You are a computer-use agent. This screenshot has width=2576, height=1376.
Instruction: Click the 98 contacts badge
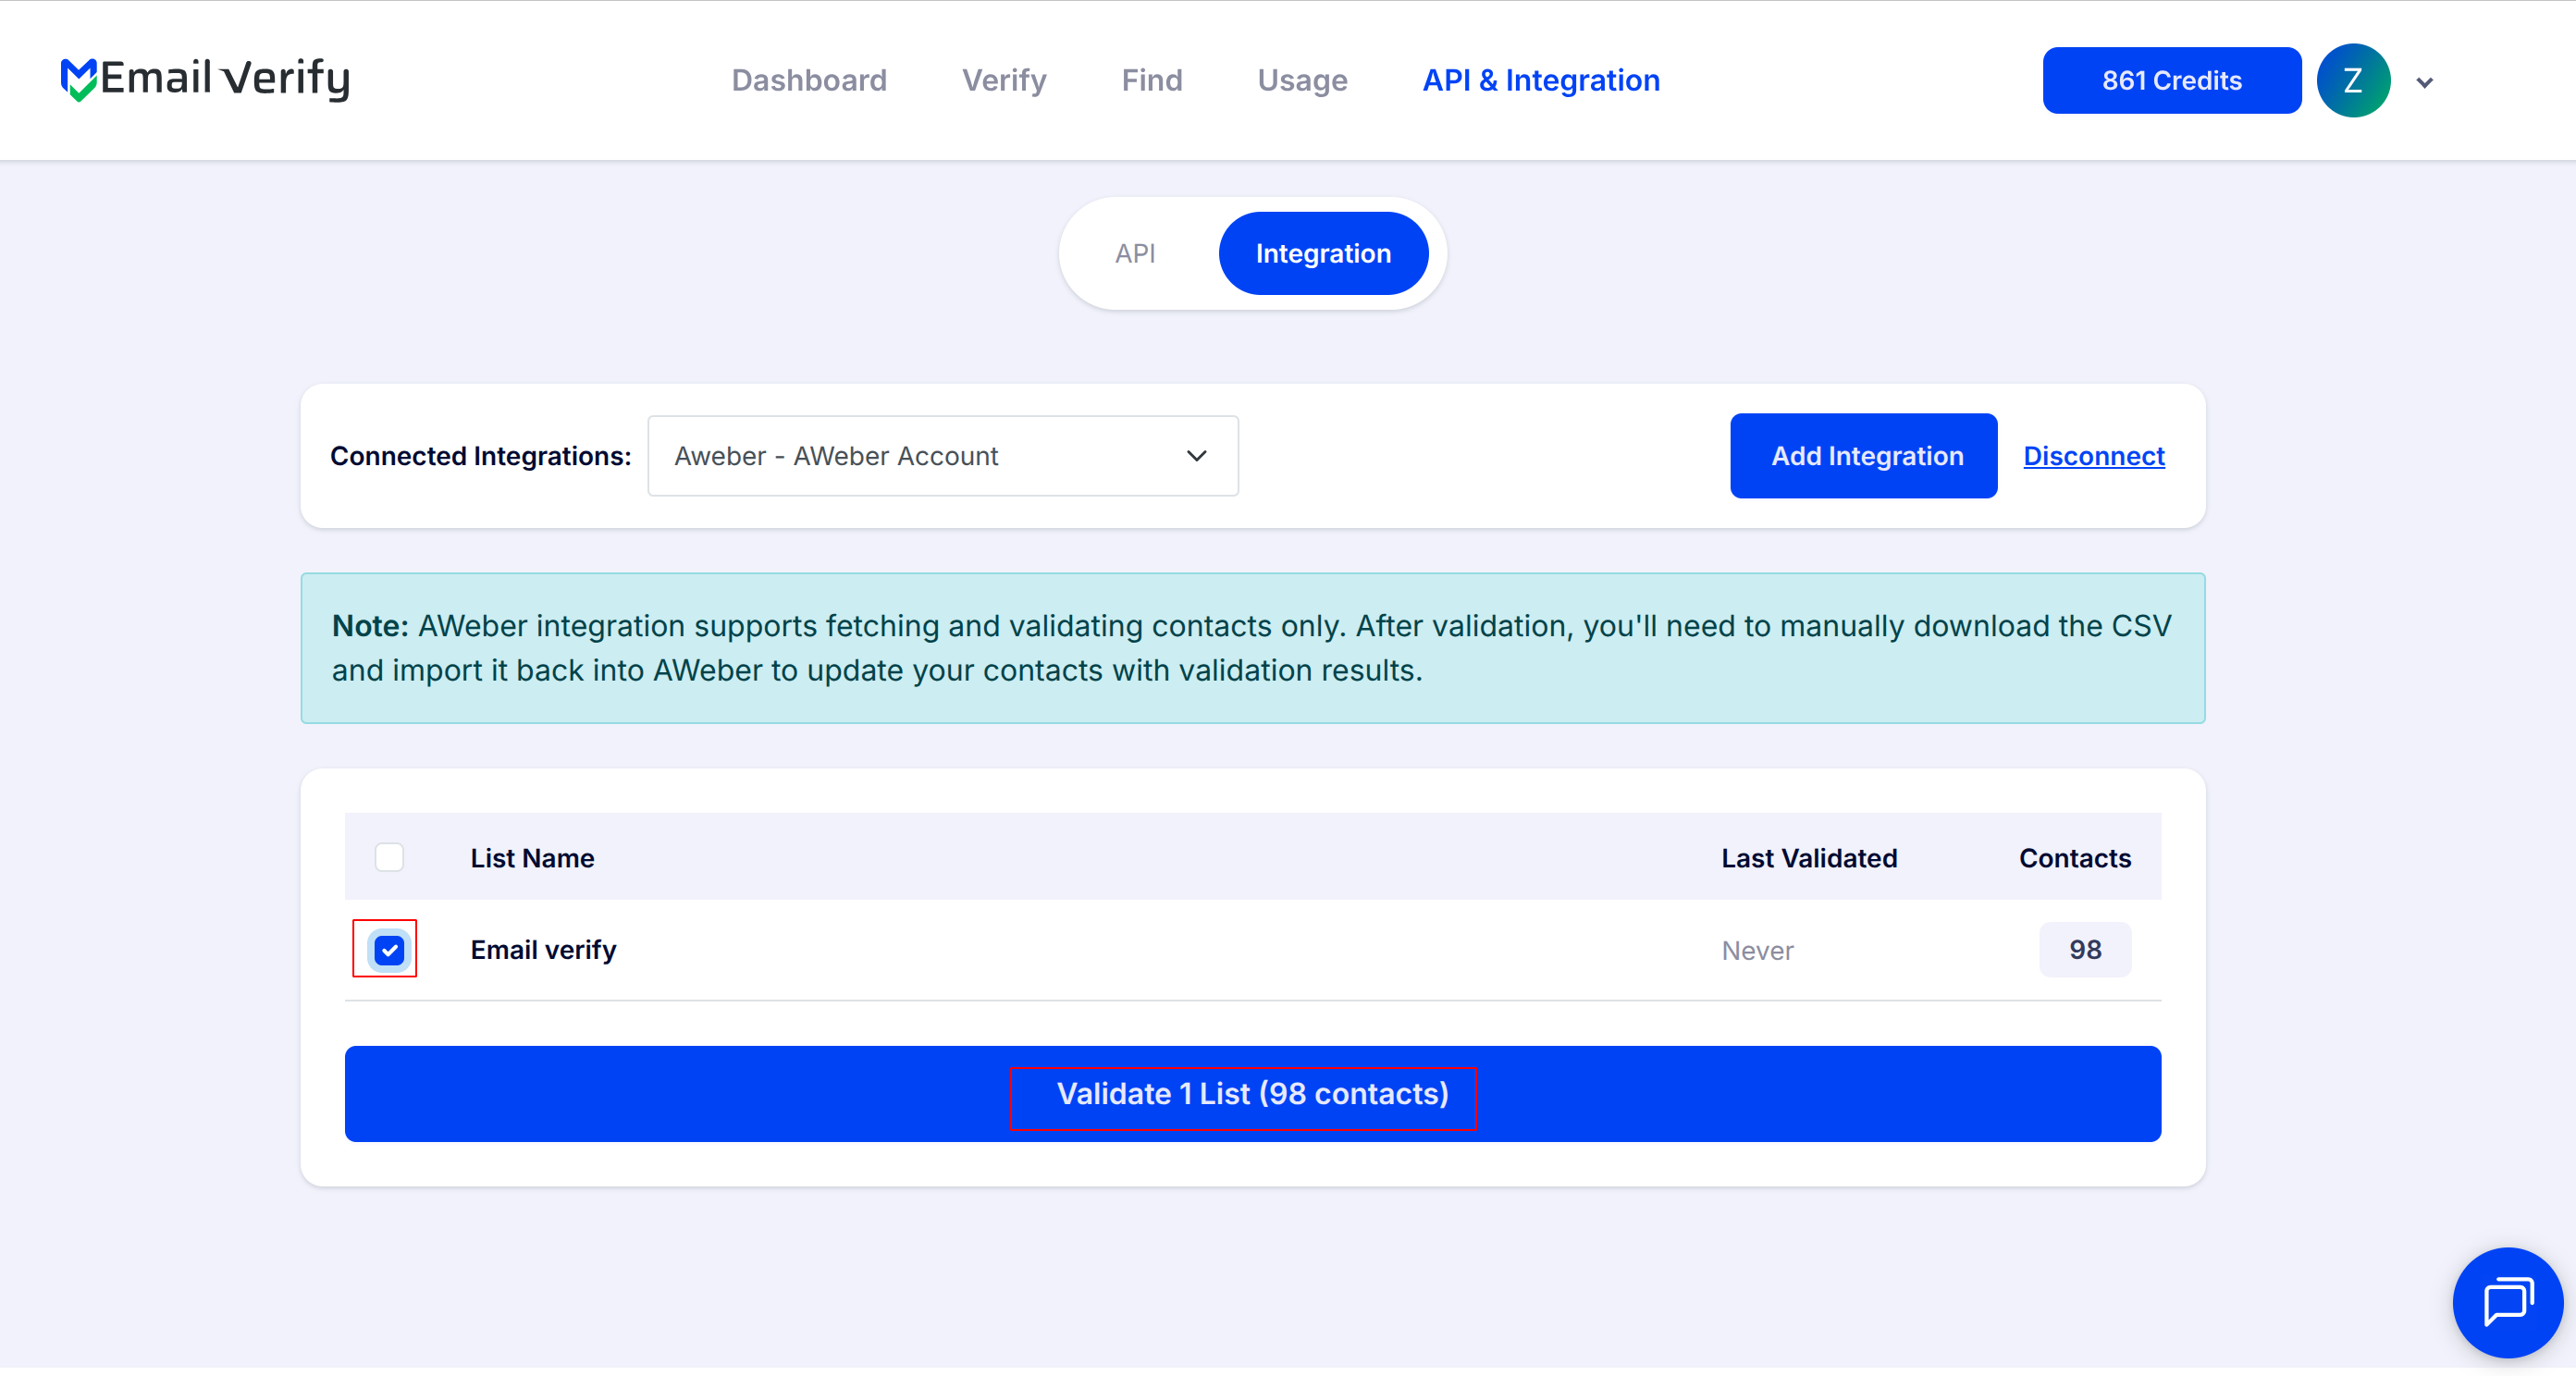2085,949
